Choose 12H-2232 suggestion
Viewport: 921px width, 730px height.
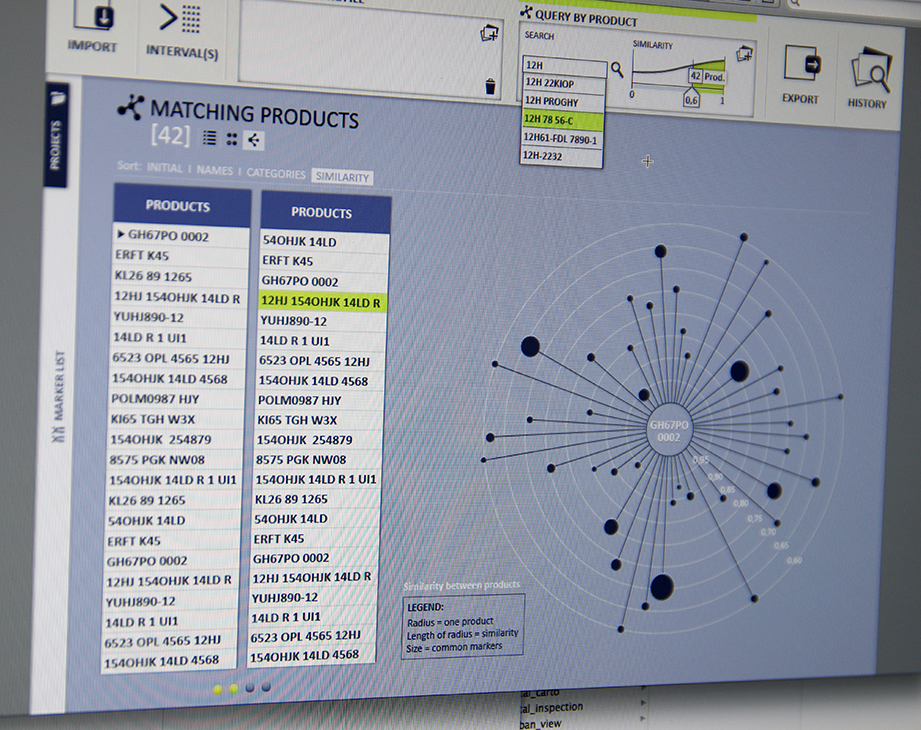[562, 157]
